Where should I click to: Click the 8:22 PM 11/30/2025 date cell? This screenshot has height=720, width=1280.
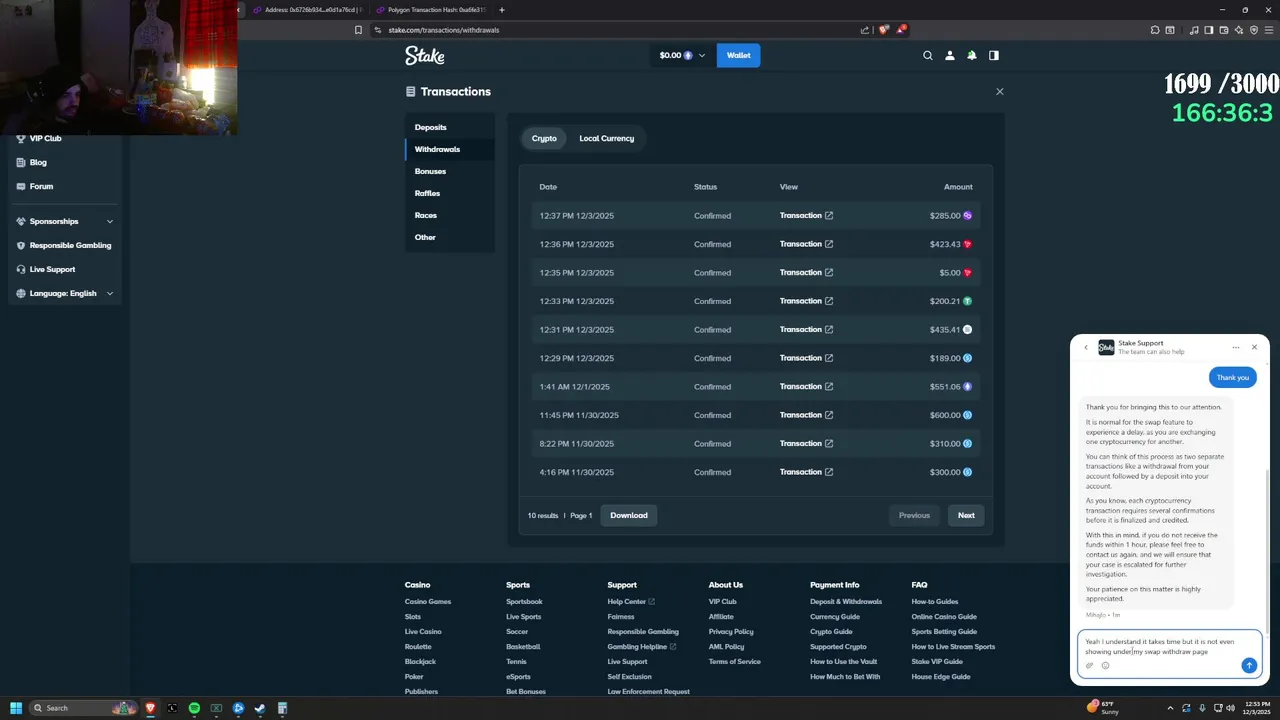[x=577, y=443]
